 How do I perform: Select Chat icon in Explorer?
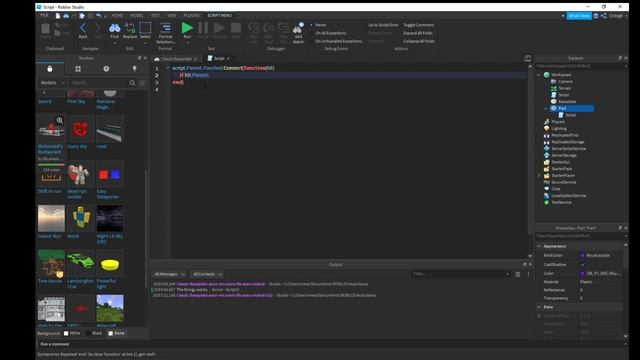(x=547, y=189)
